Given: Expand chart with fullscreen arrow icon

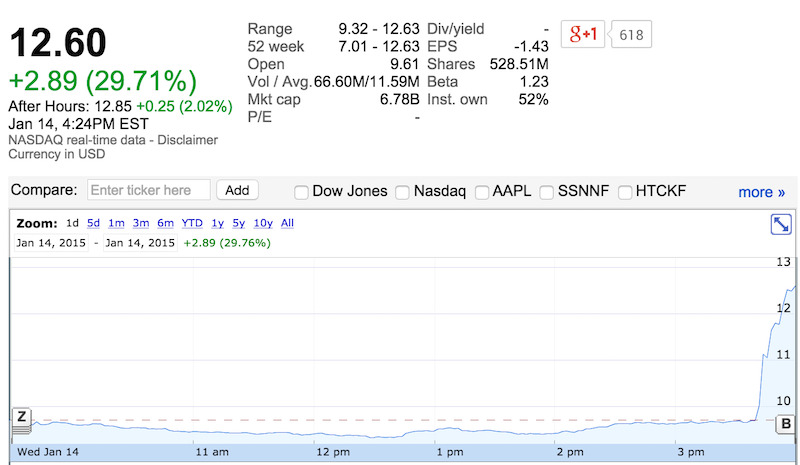Looking at the screenshot, I should tap(781, 225).
